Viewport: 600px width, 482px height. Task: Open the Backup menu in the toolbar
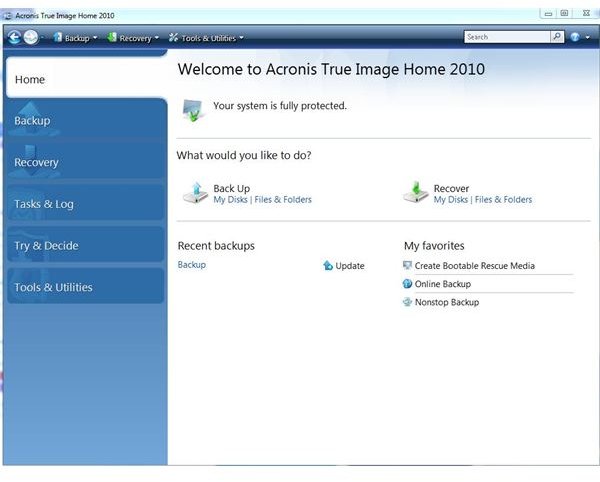point(77,38)
